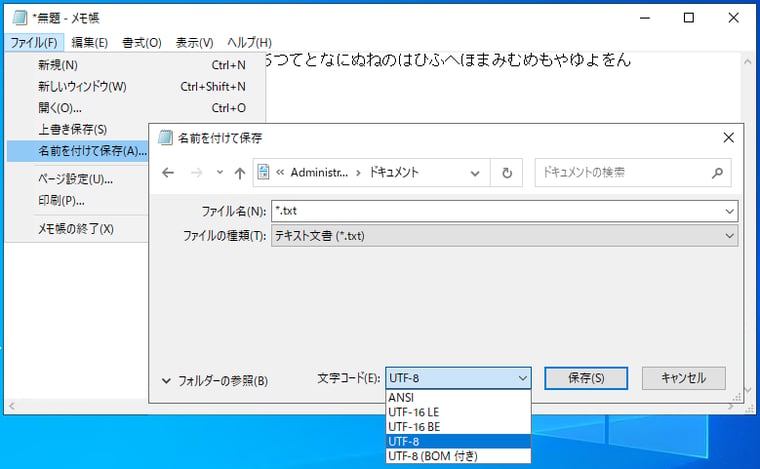Open the ファイル名 dropdown arrow
The image size is (760, 469).
(x=729, y=211)
